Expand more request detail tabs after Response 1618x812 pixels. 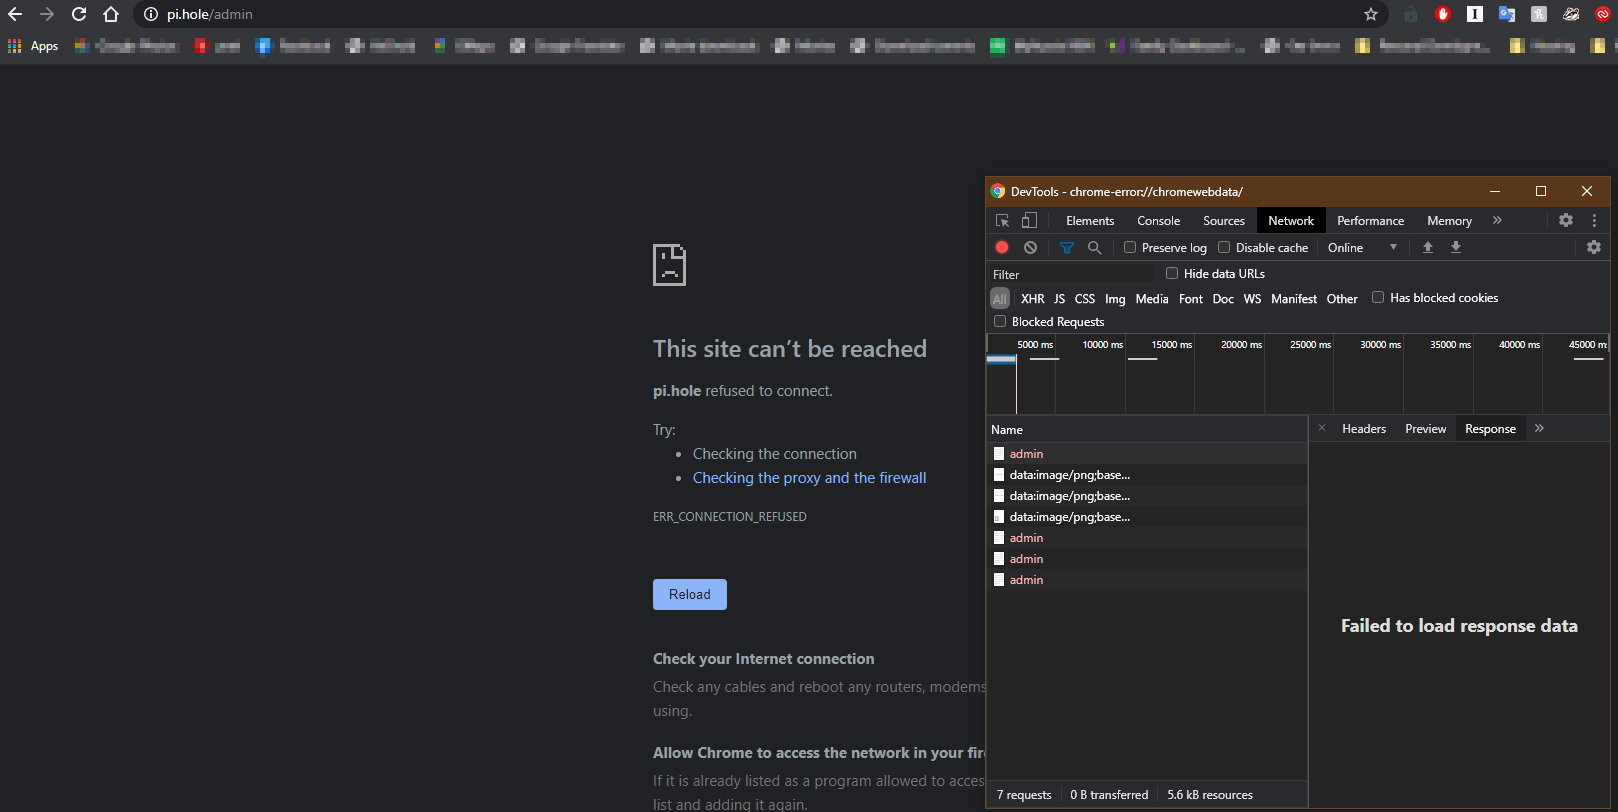pos(1539,428)
